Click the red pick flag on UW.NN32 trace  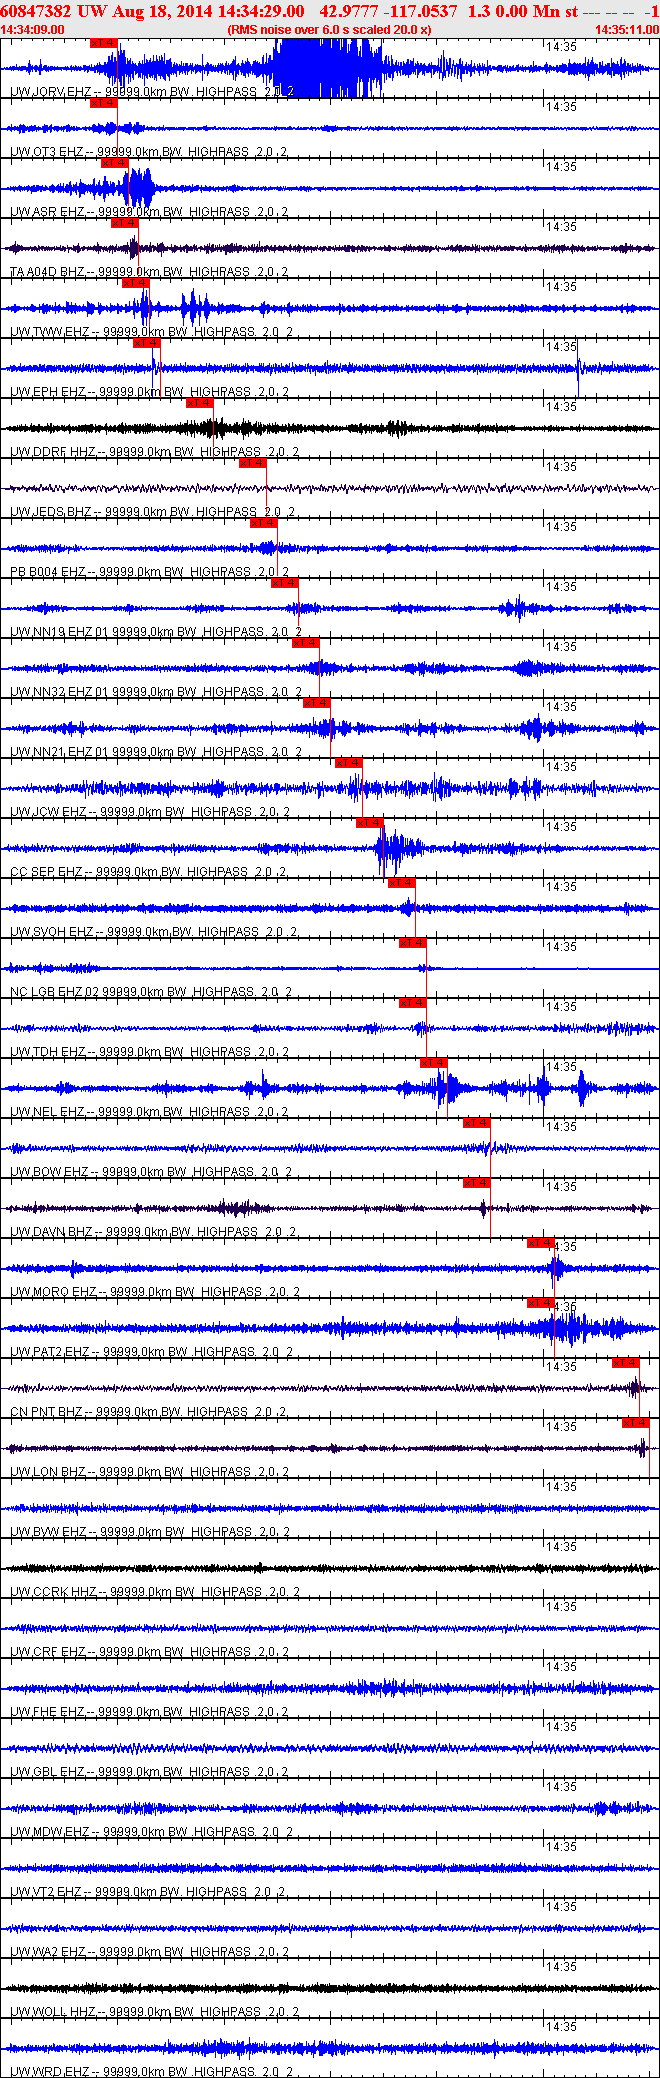[306, 643]
